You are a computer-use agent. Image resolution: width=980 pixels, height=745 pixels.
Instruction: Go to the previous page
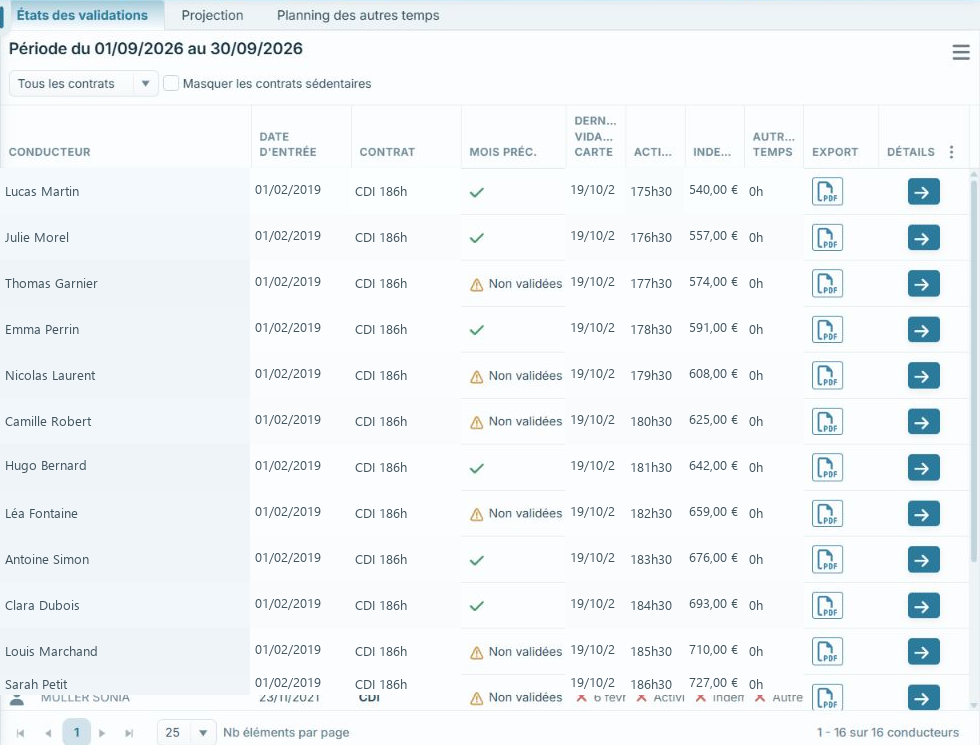(48, 732)
